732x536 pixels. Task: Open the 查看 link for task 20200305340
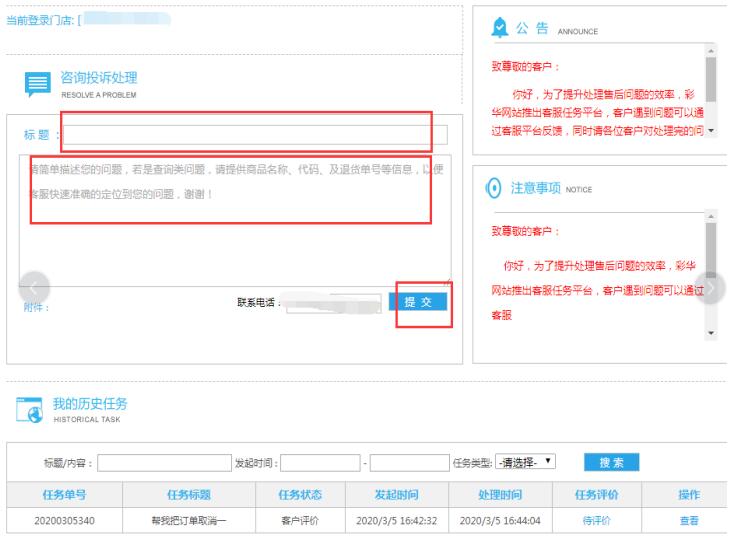pos(689,520)
